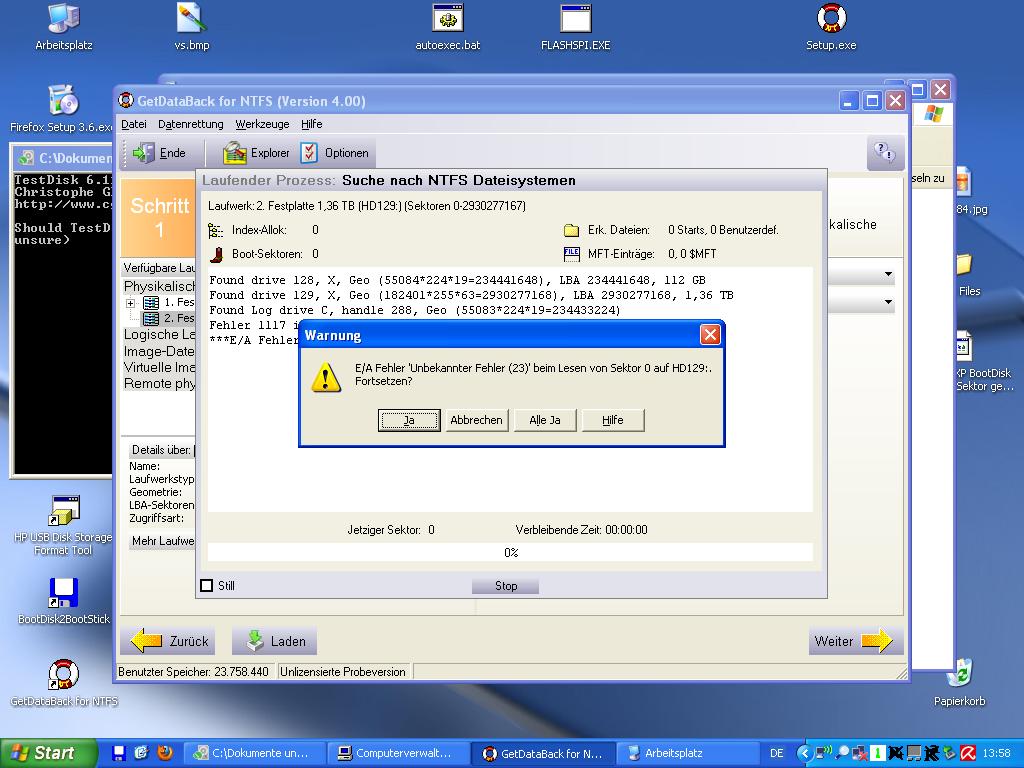The width and height of the screenshot is (1024, 768).
Task: Click Hilfe button in the Warnung dialog
Action: (613, 420)
